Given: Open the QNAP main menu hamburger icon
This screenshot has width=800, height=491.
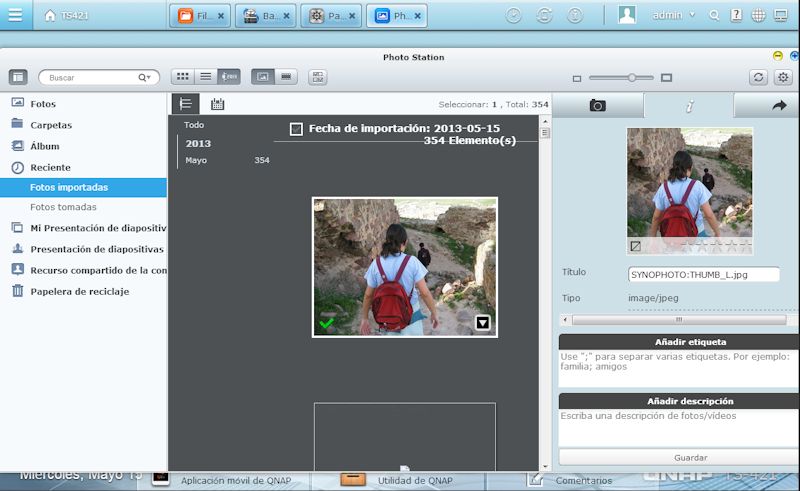Looking at the screenshot, I should click(x=15, y=15).
